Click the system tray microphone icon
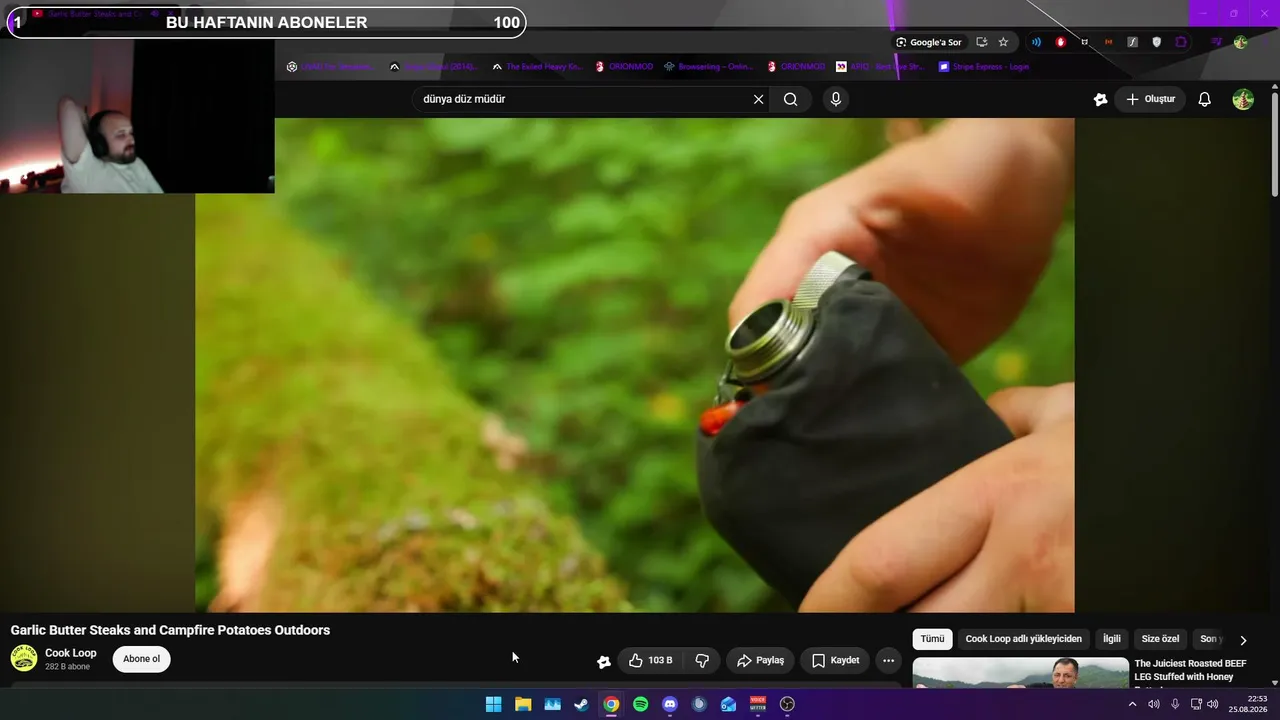 [x=1175, y=704]
